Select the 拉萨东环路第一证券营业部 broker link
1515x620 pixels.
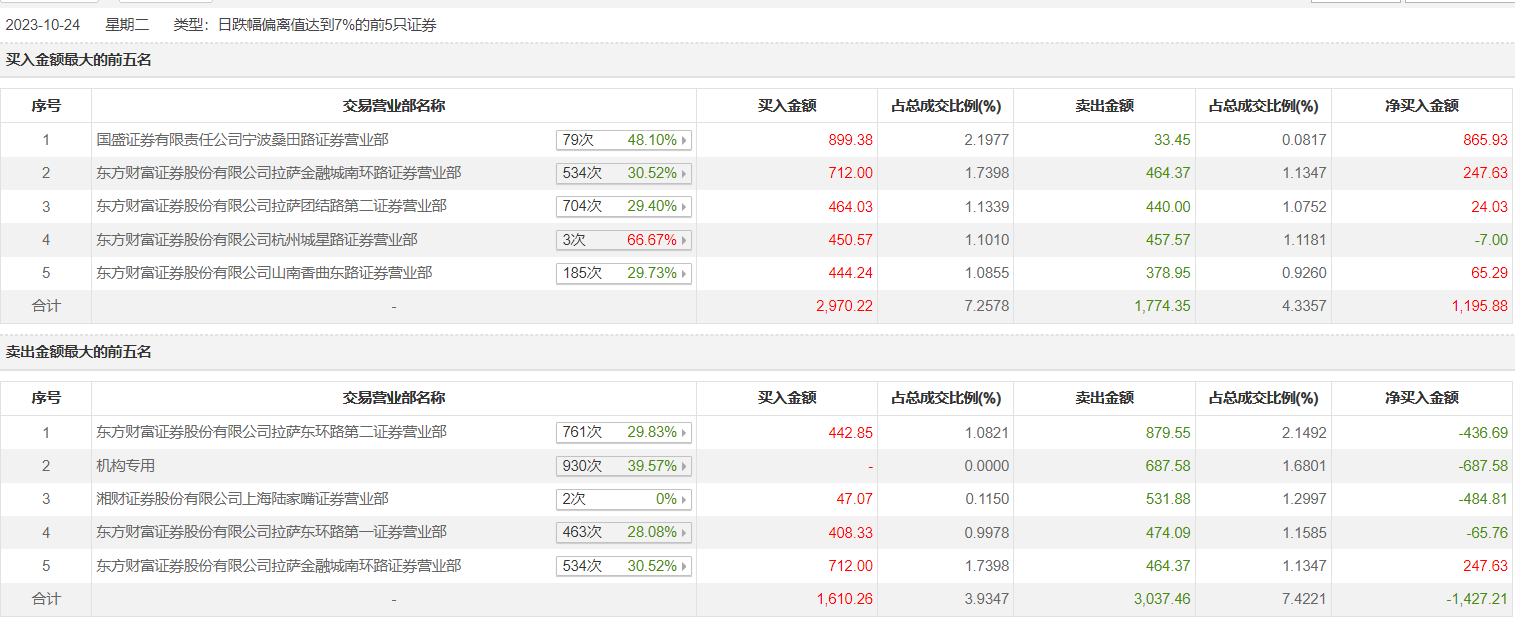(272, 532)
